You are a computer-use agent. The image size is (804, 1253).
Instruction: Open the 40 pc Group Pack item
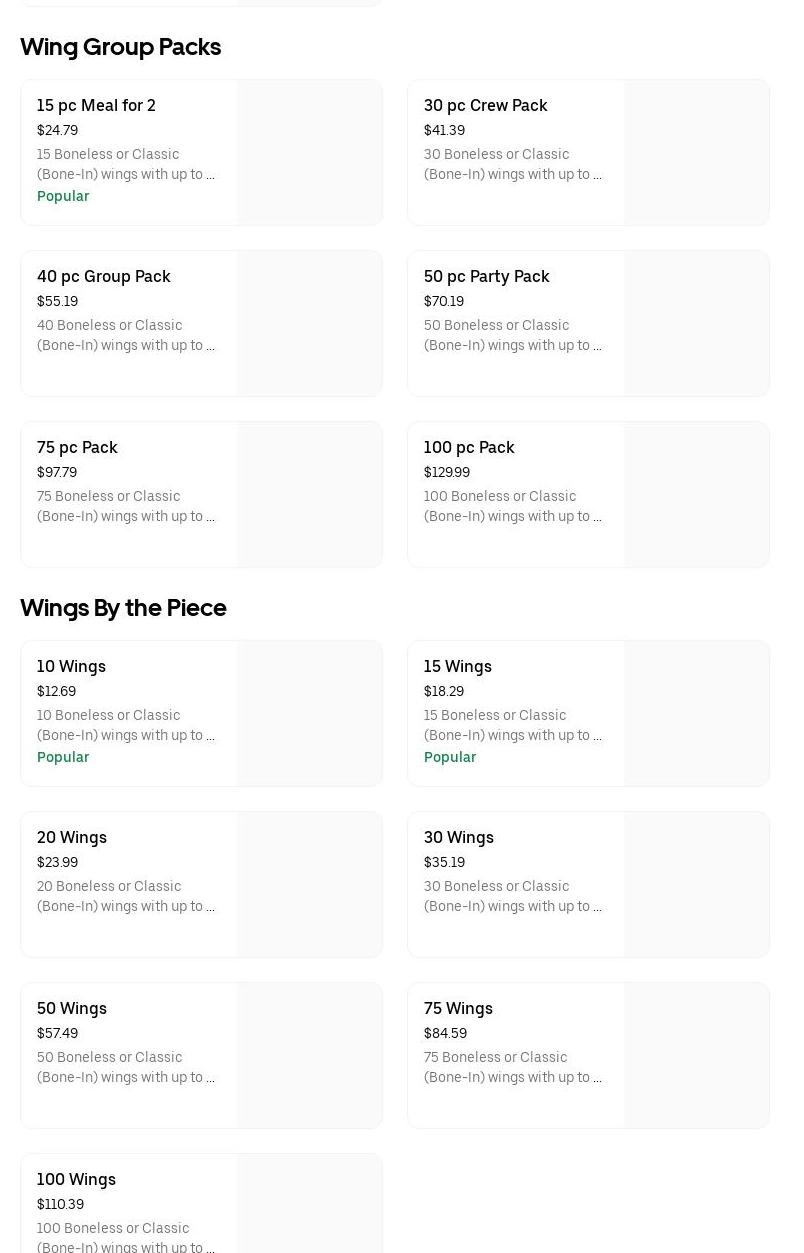pos(103,276)
